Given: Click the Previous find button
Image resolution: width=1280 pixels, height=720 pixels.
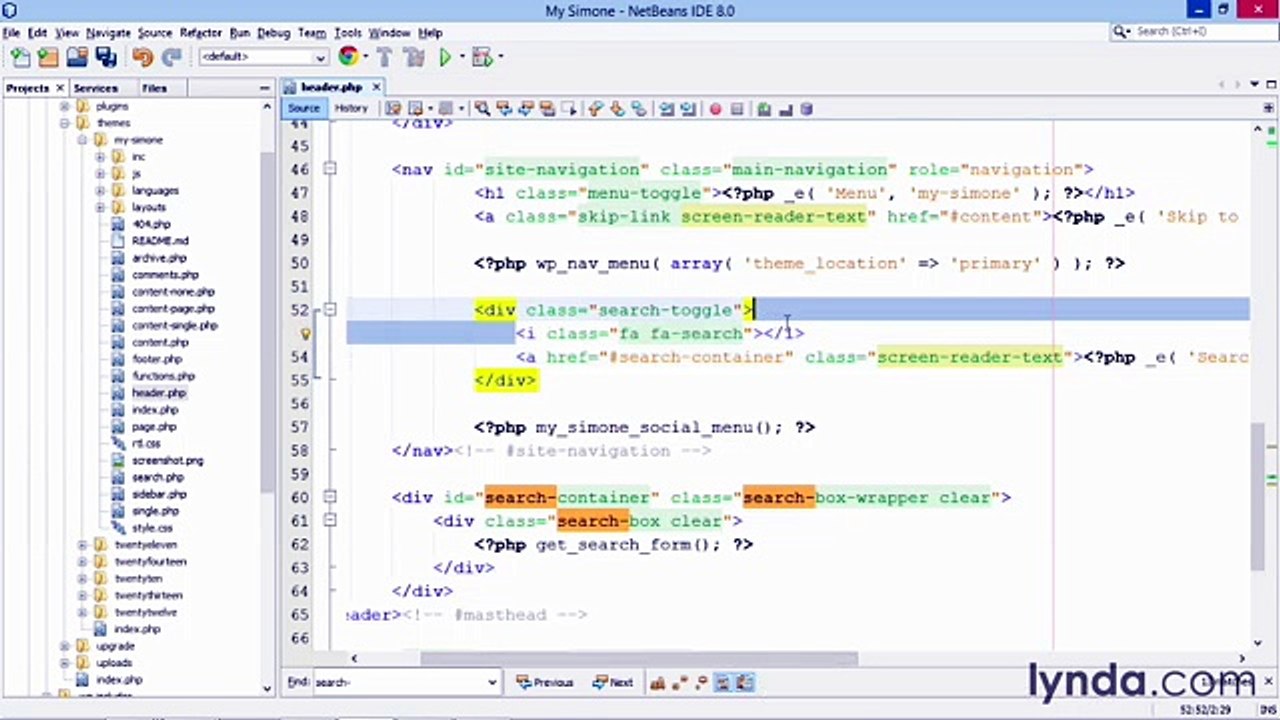Looking at the screenshot, I should coord(544,682).
